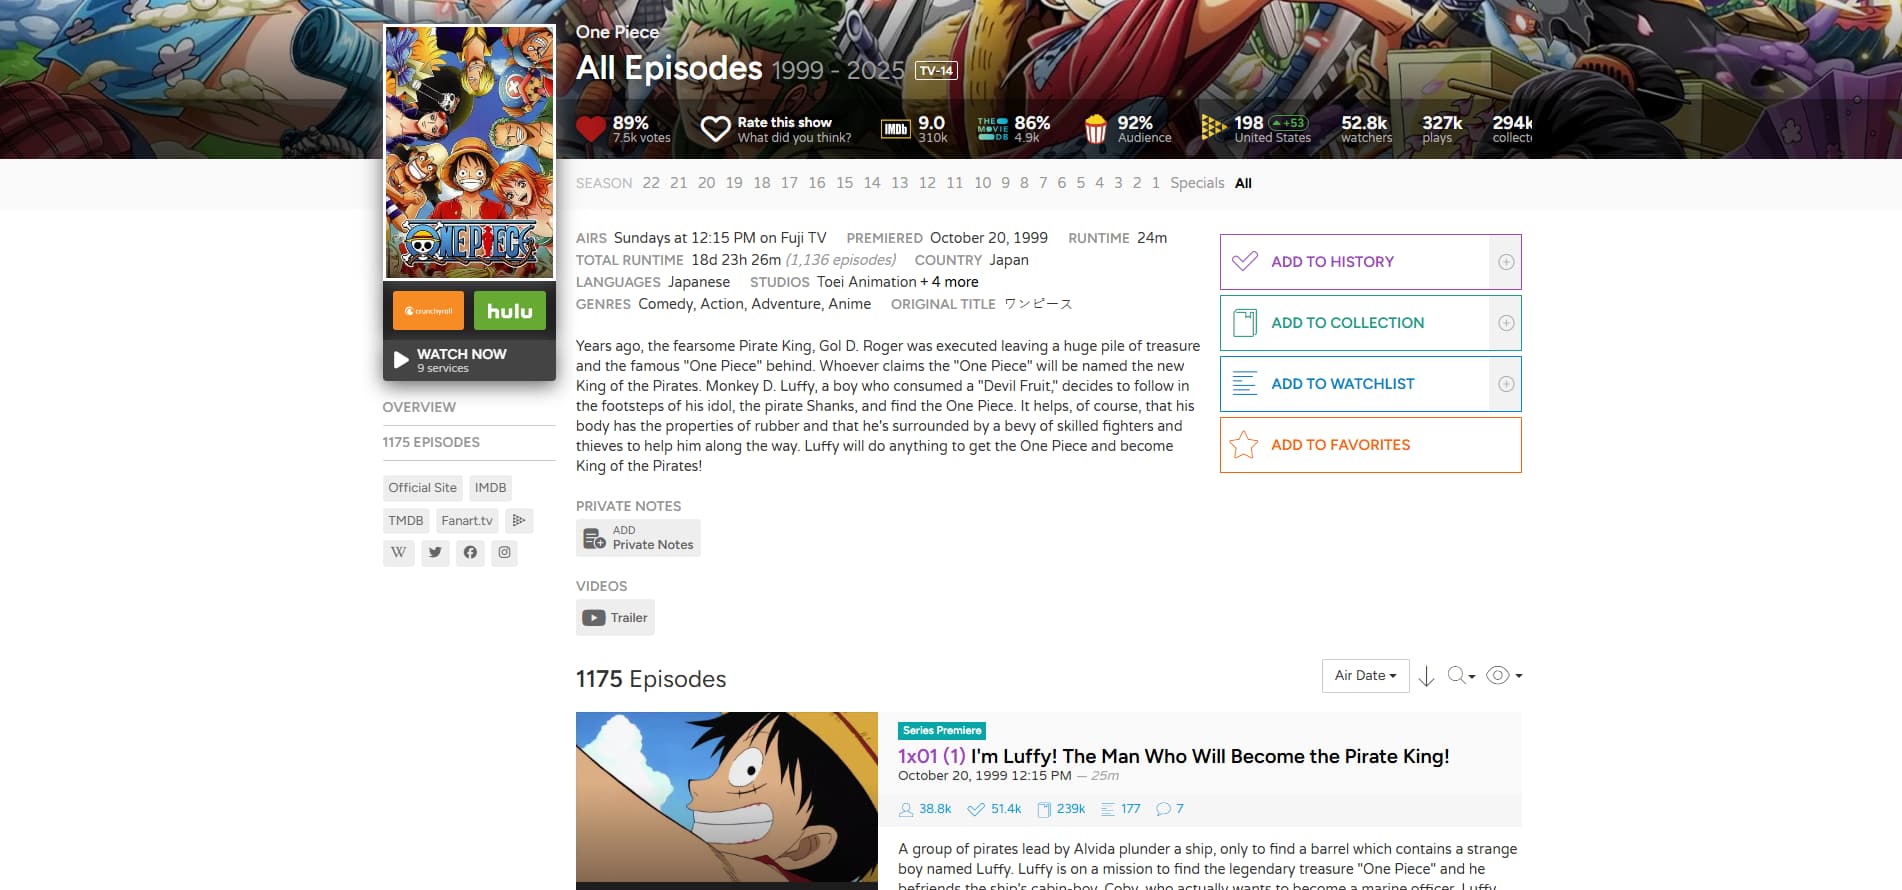Play the Trailer video
The height and width of the screenshot is (890, 1902).
(615, 618)
